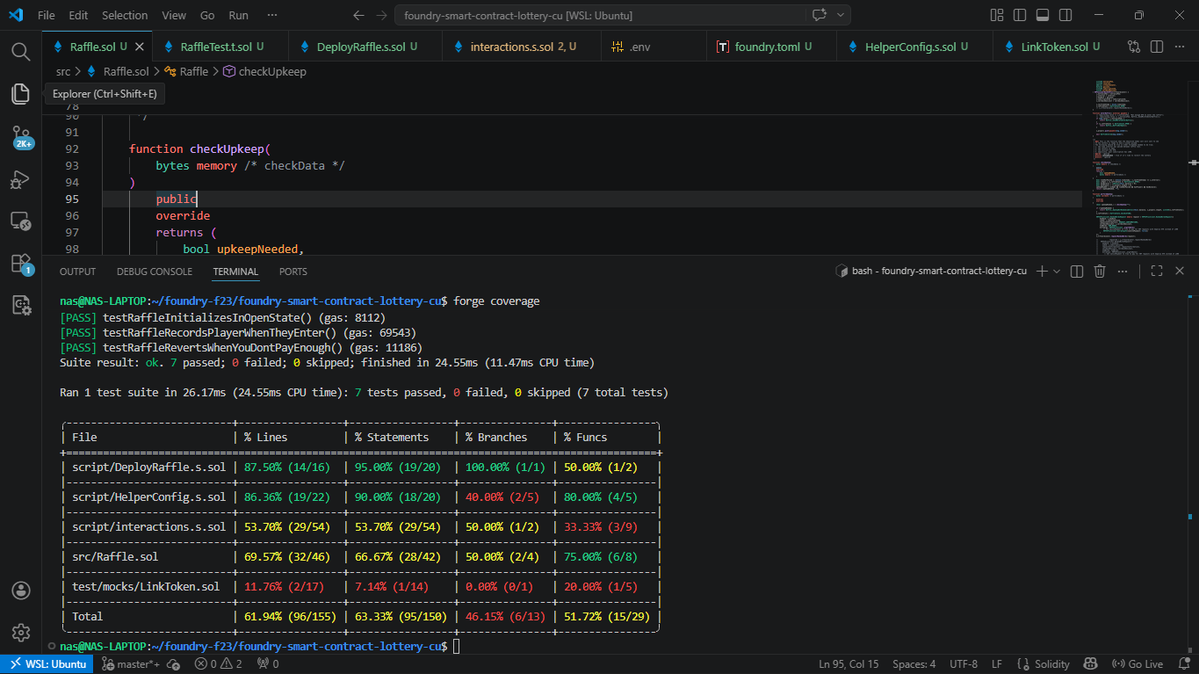Click the master* git branch status
The height and width of the screenshot is (674, 1199).
click(131, 664)
